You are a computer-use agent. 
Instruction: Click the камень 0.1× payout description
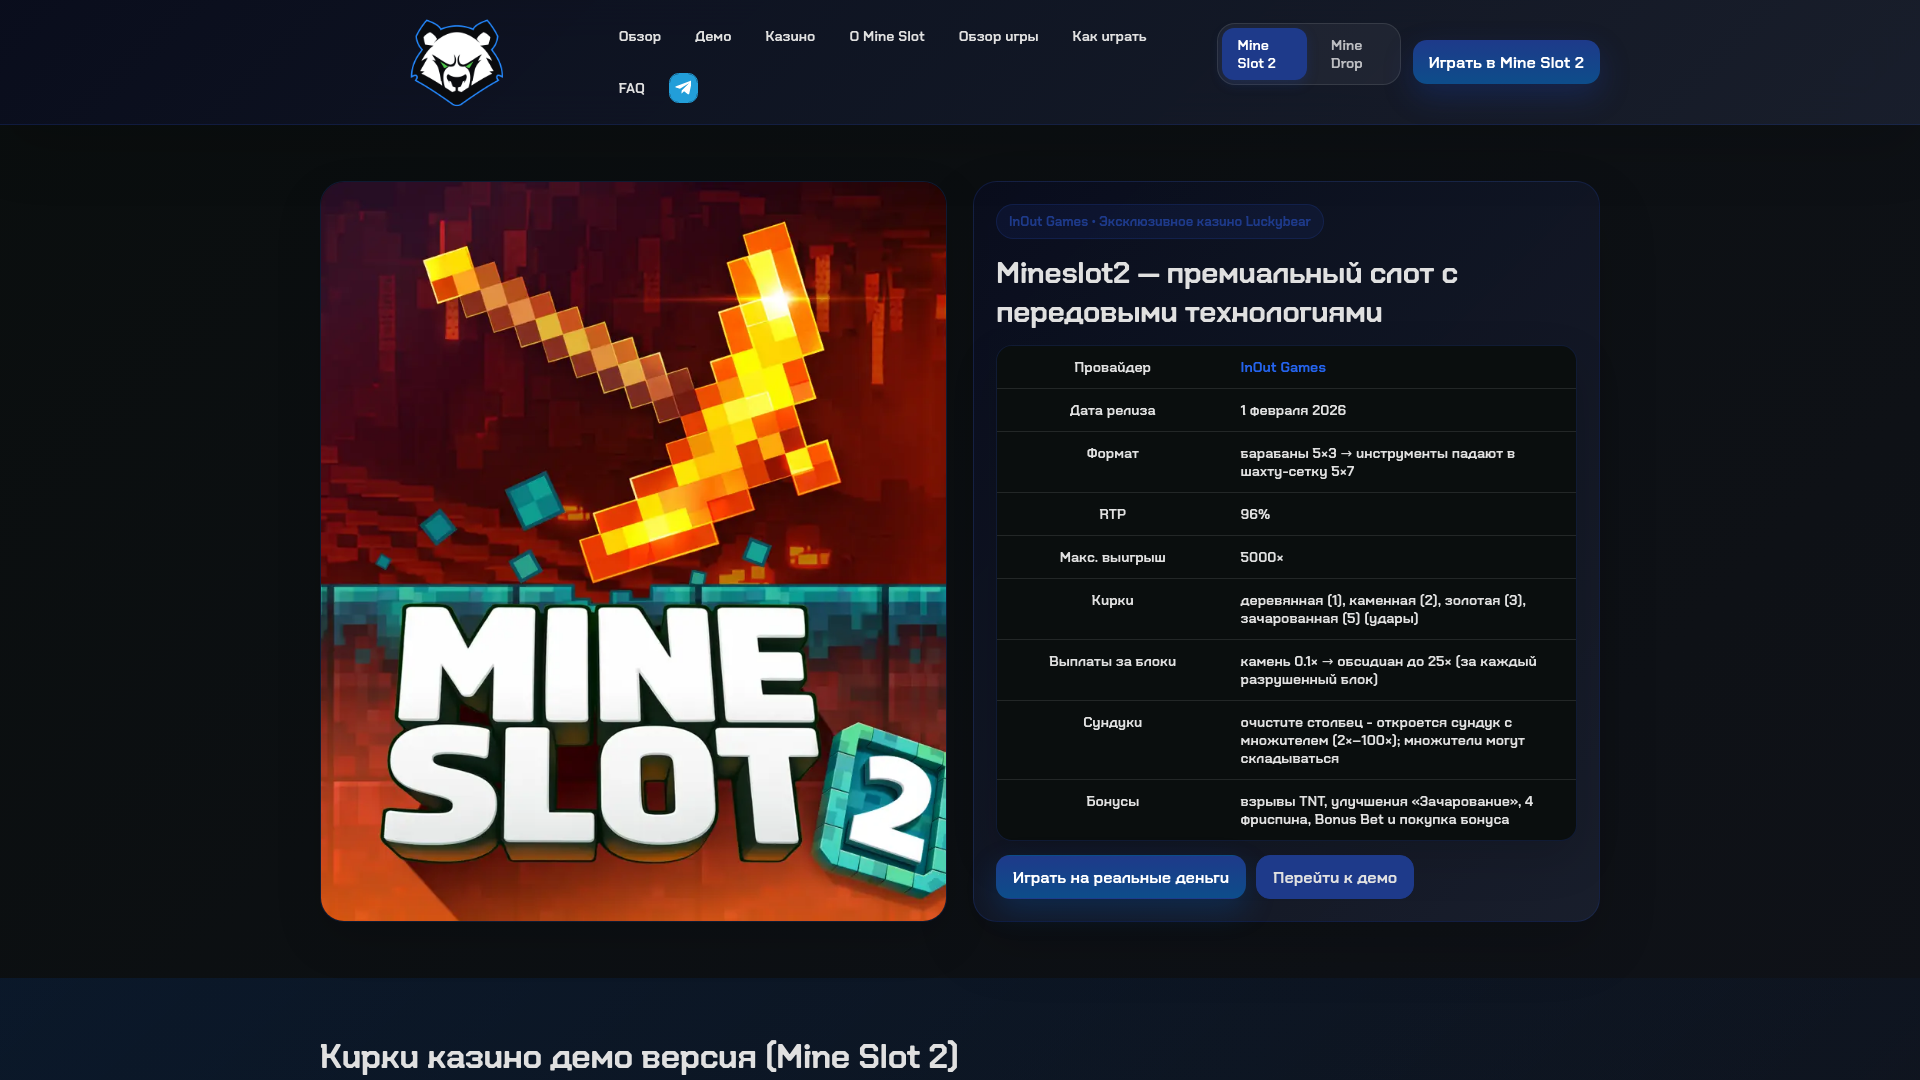pos(1388,670)
